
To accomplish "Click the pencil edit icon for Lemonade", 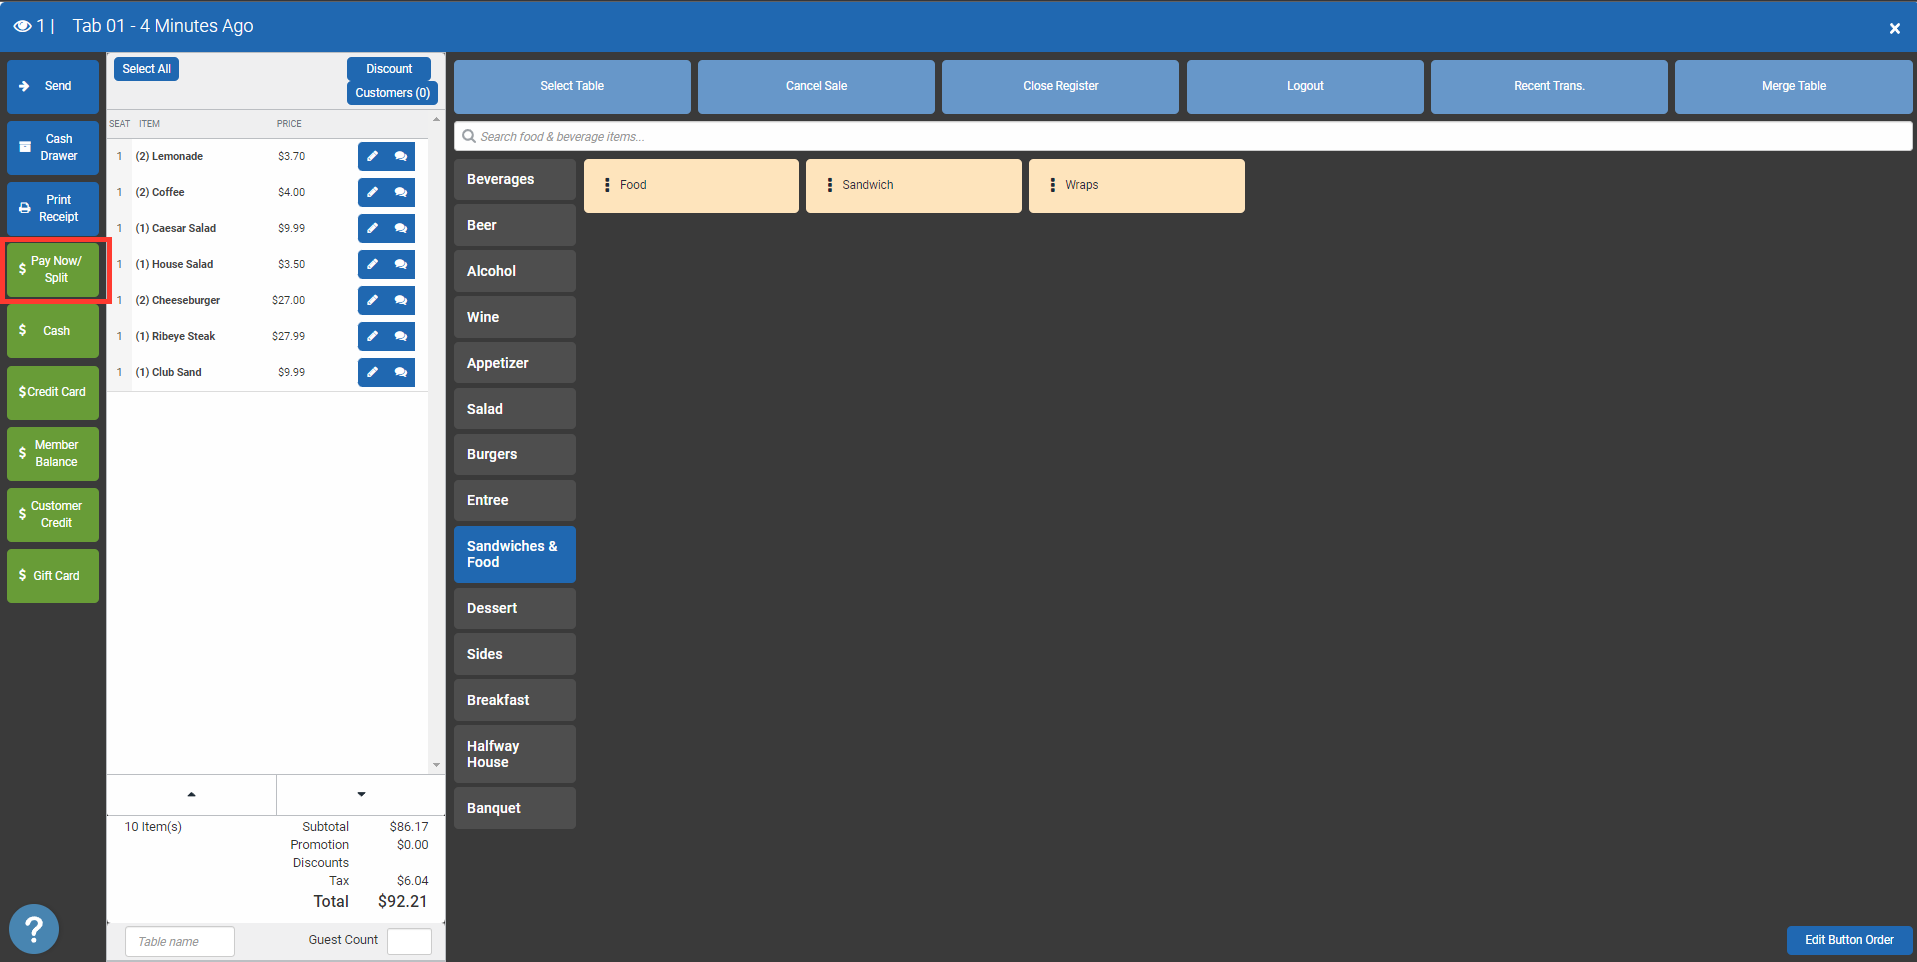I will pos(372,156).
